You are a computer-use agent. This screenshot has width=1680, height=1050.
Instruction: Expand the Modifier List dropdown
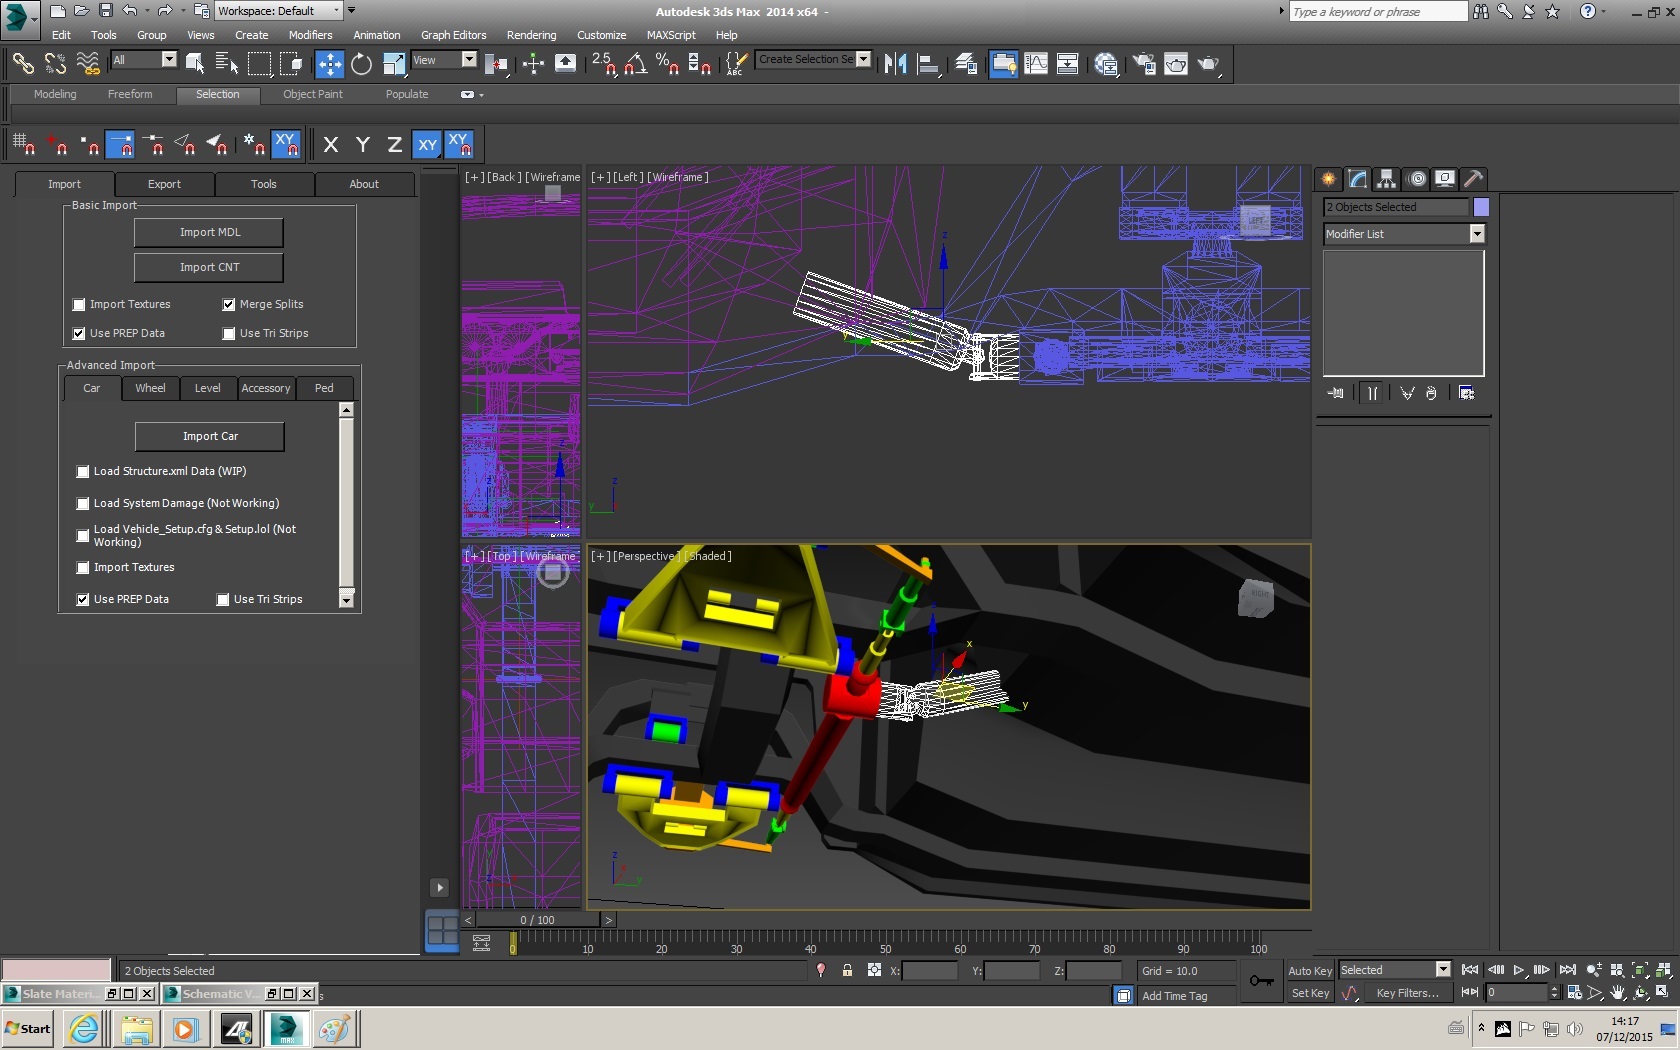[1476, 234]
